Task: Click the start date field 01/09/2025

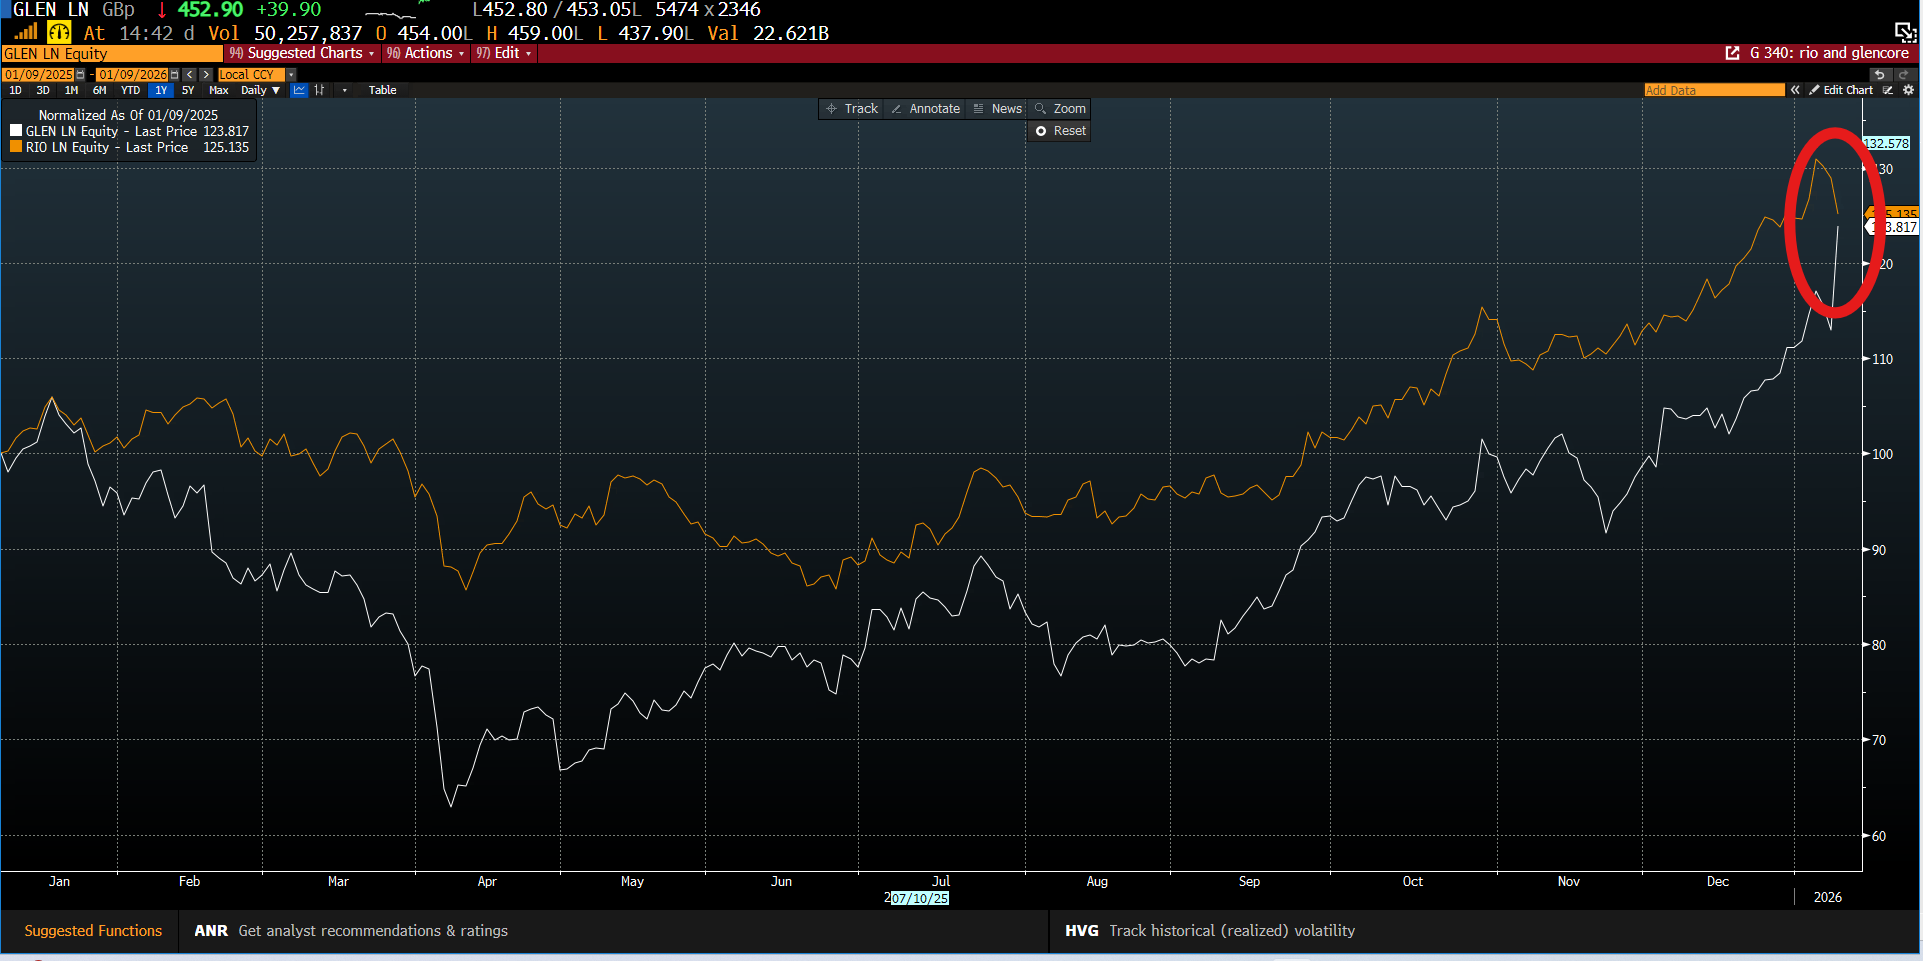Action: pos(38,75)
